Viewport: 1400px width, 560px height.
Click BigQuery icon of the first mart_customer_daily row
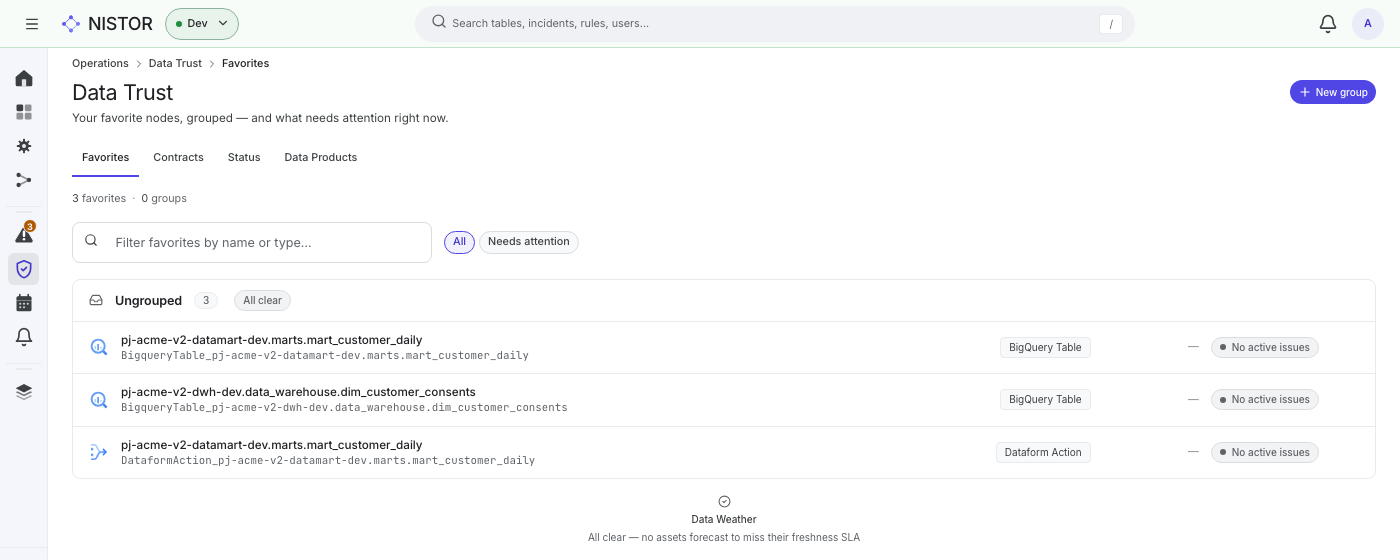98,347
